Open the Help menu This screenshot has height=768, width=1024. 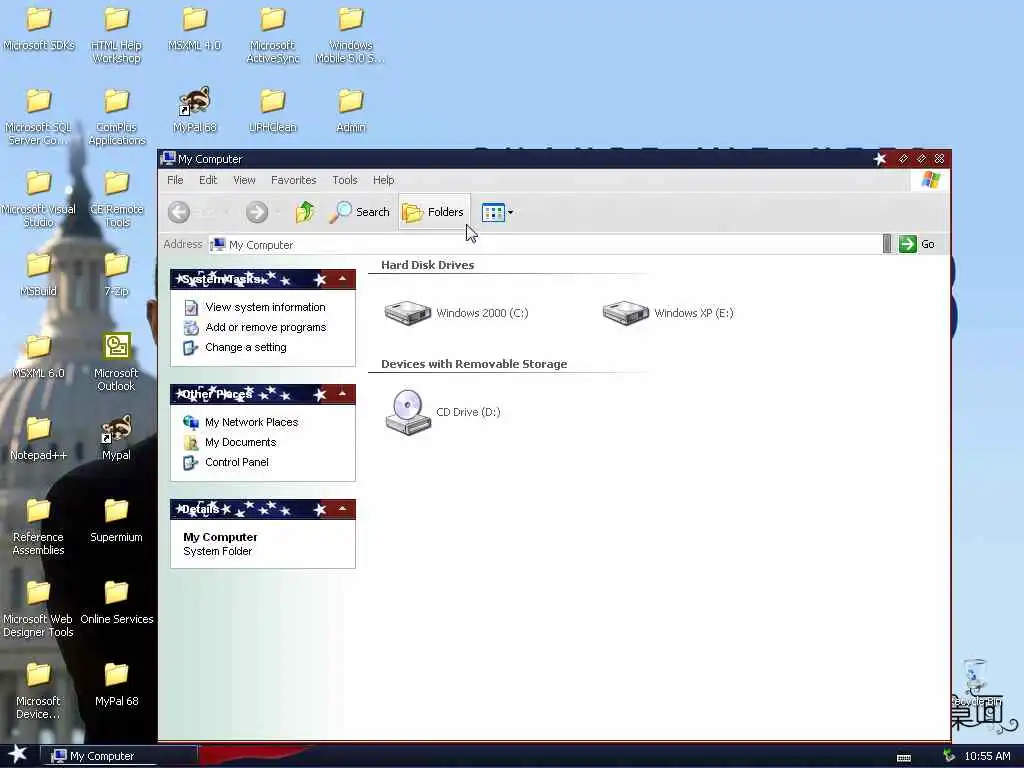(x=383, y=180)
